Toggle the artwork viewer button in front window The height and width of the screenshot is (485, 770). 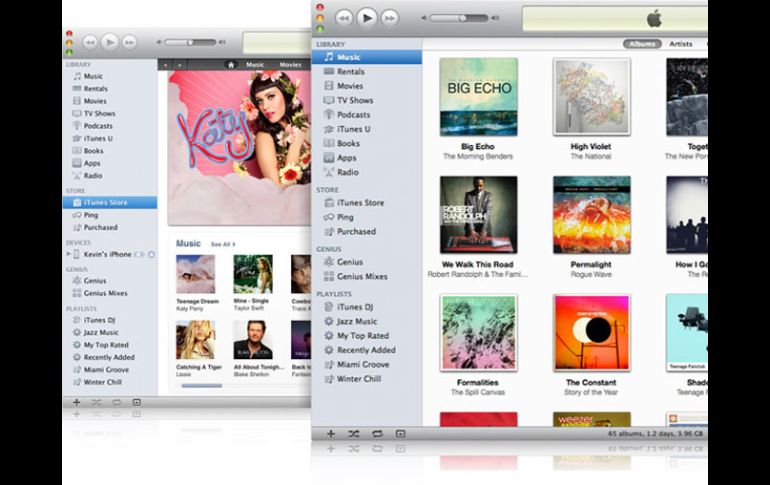pyautogui.click(x=400, y=434)
